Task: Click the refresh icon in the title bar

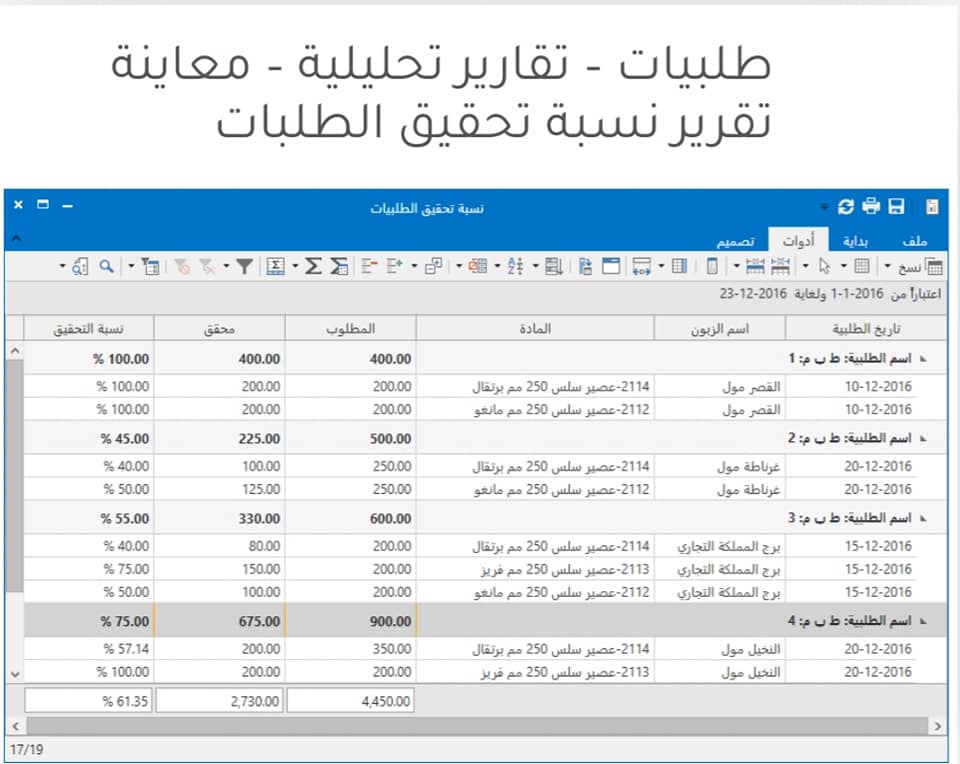Action: click(846, 206)
